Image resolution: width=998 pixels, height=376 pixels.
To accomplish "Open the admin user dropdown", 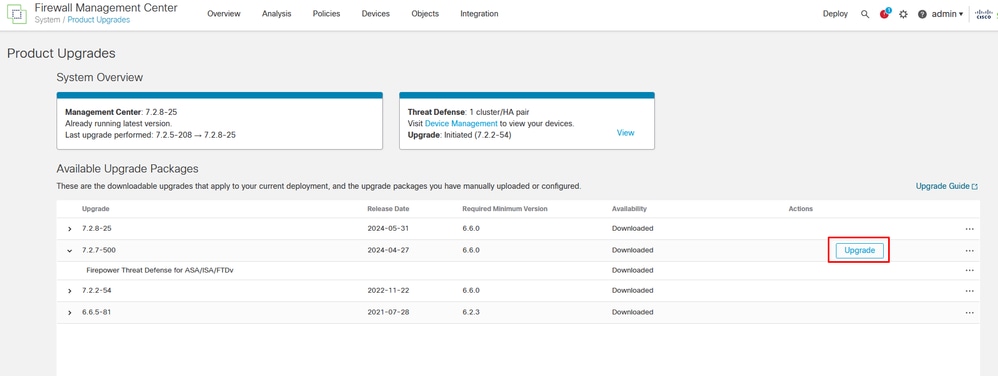I will pos(947,14).
